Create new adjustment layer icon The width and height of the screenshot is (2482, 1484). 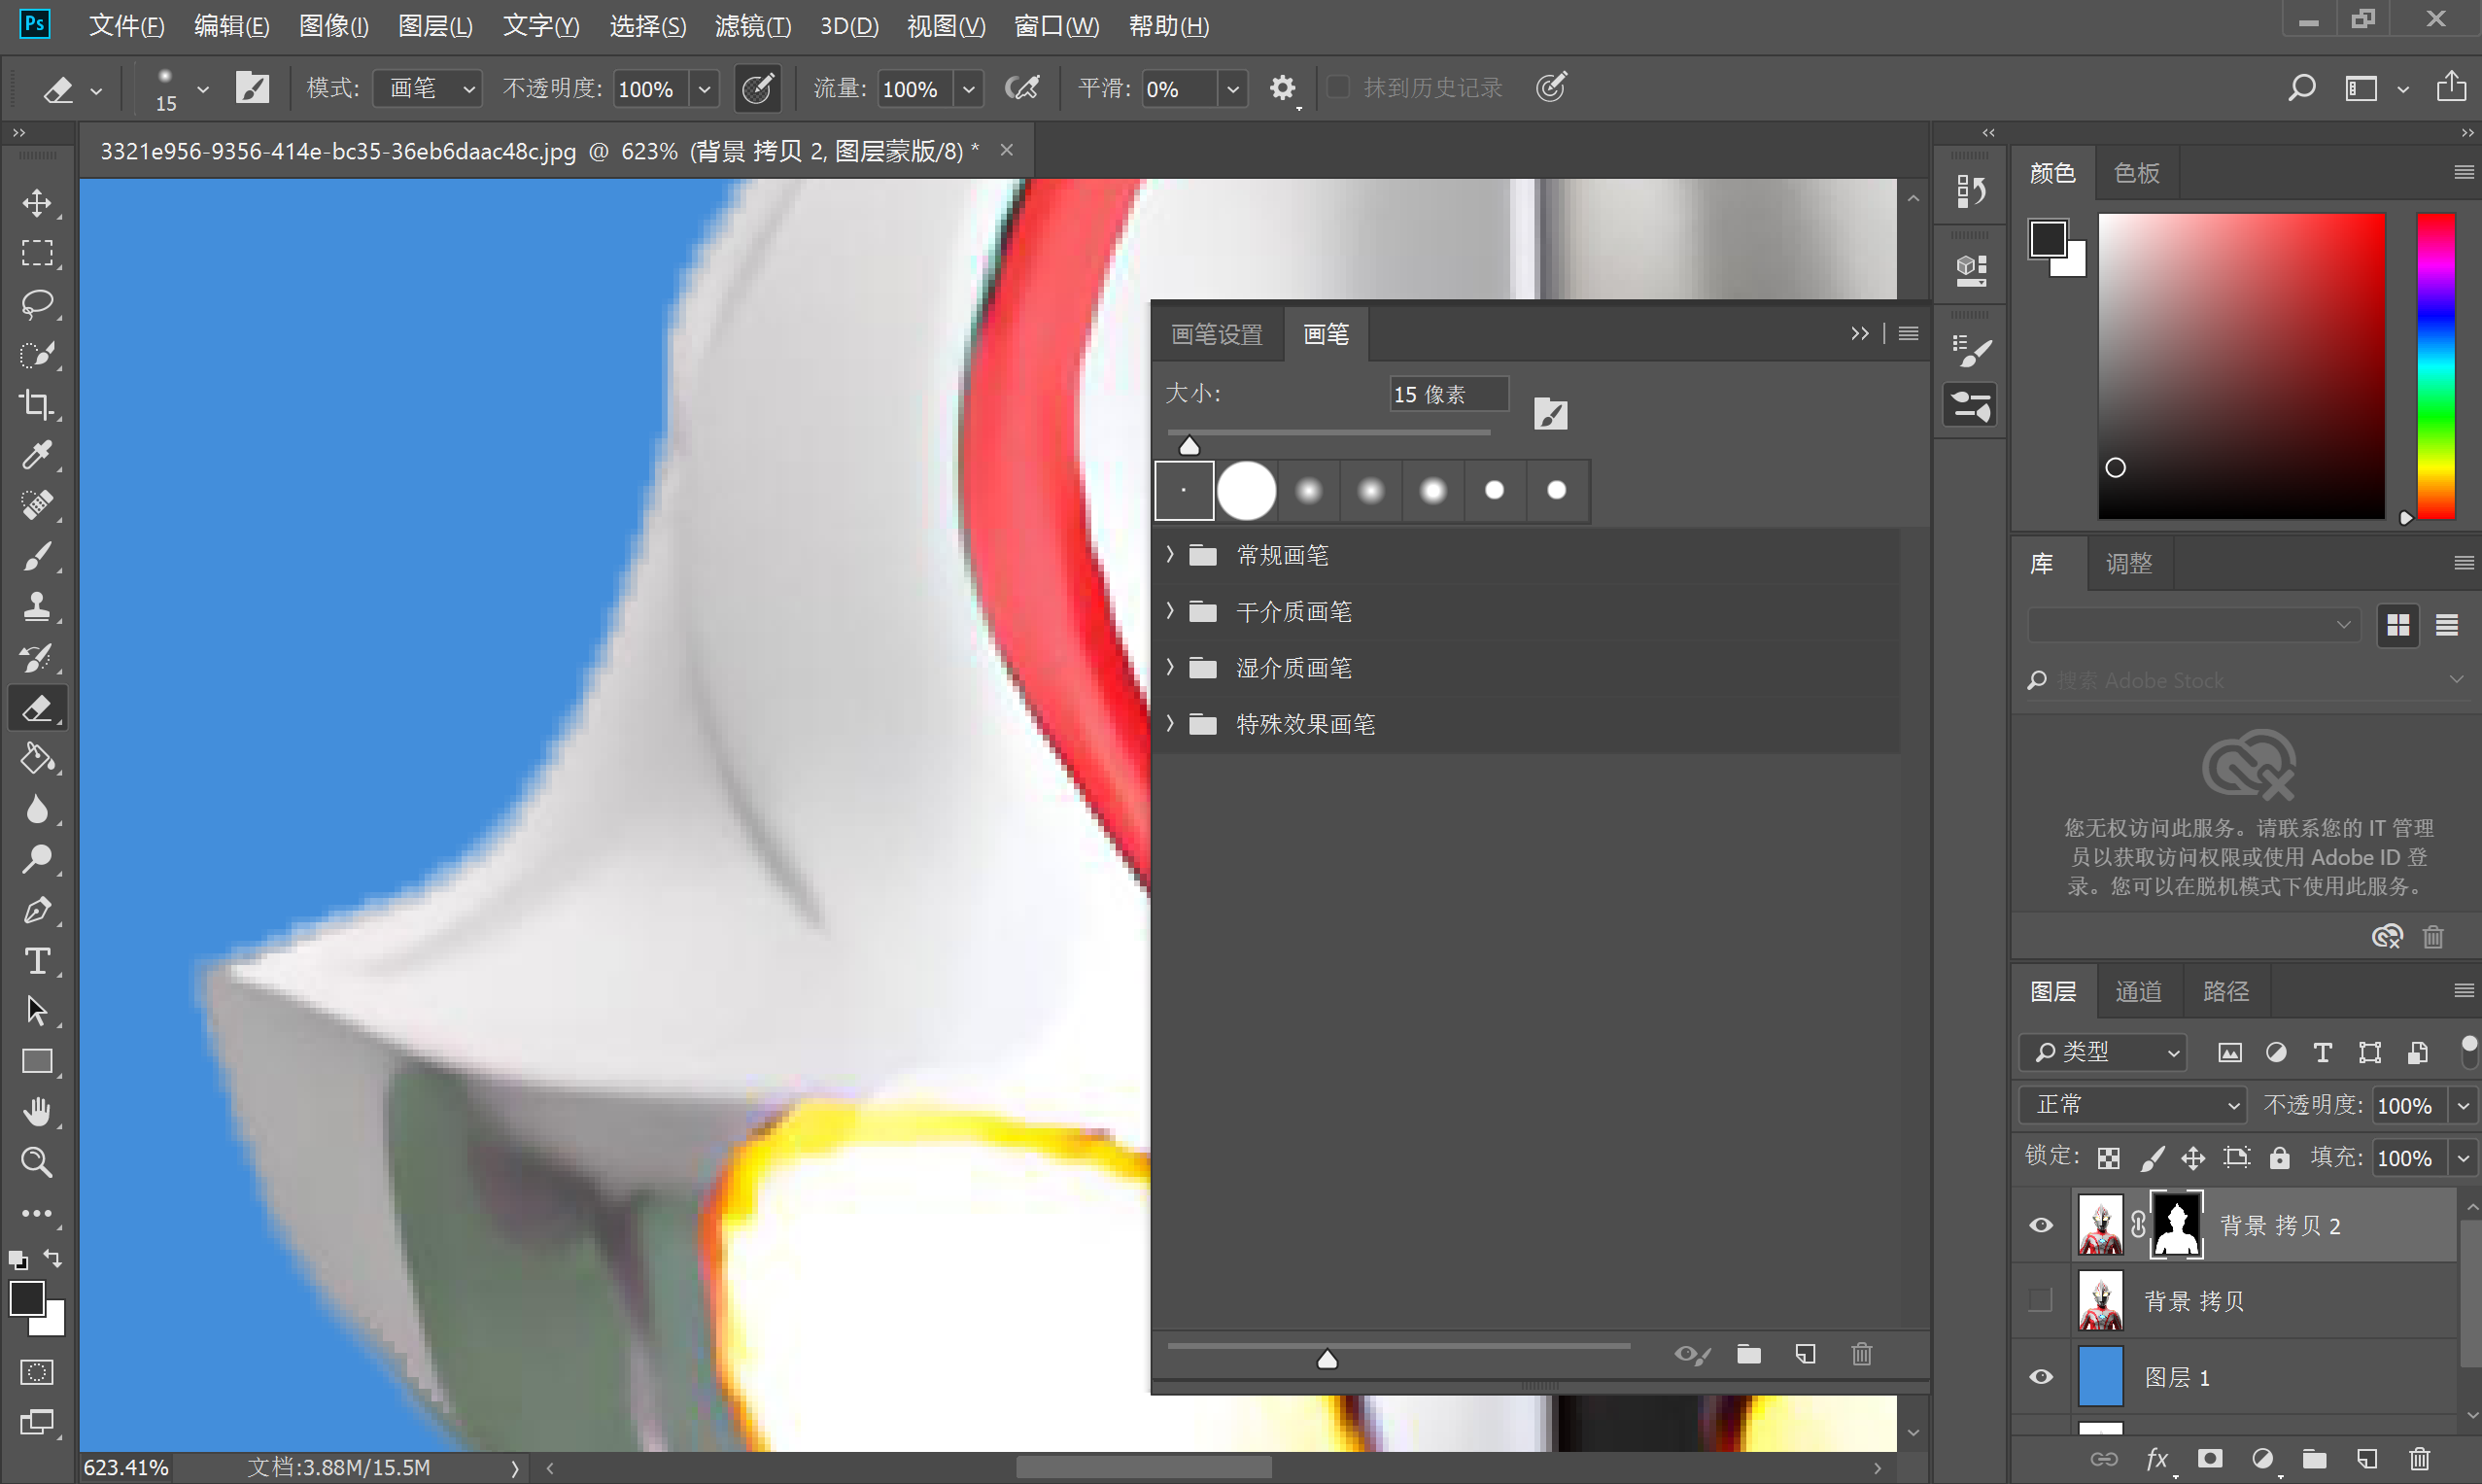(2263, 1459)
